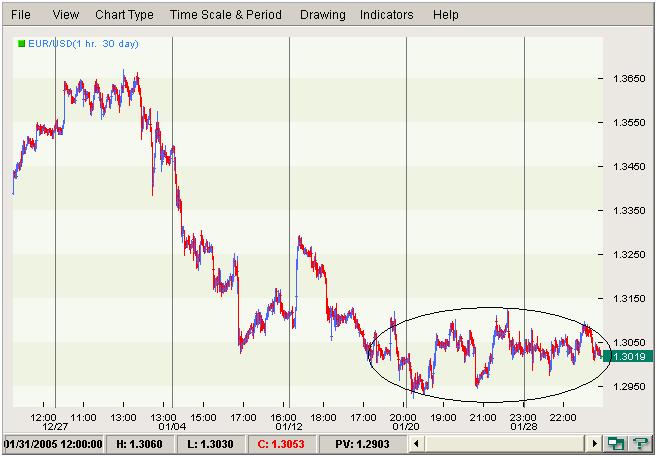This screenshot has height=457, width=657.
Task: Click the PV: 1.2903 field
Action: tap(362, 444)
